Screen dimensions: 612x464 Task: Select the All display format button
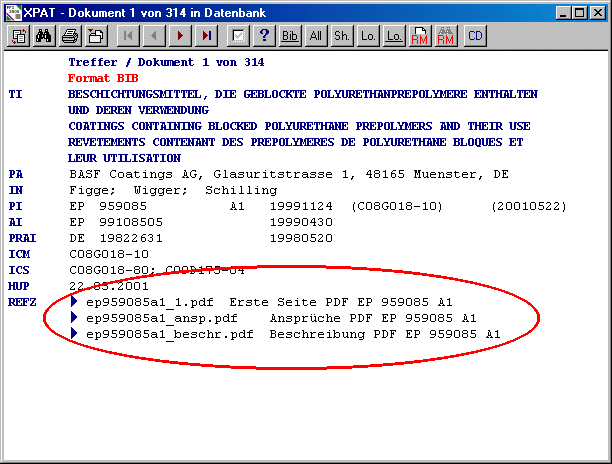[316, 36]
